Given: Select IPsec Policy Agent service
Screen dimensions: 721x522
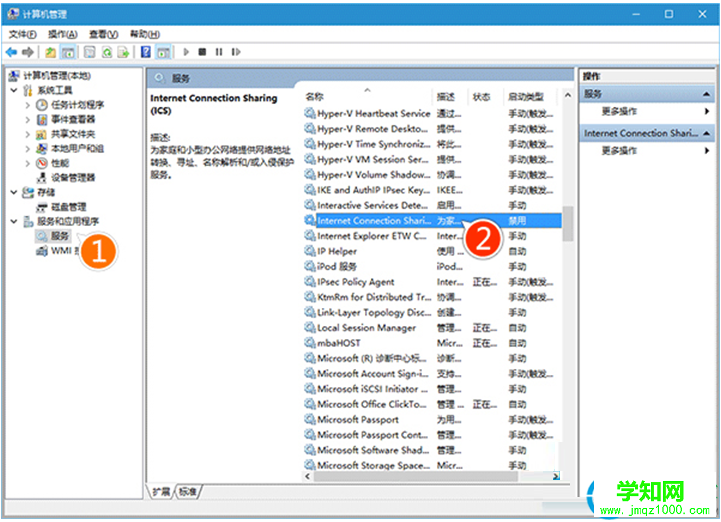Looking at the screenshot, I should (432, 282).
